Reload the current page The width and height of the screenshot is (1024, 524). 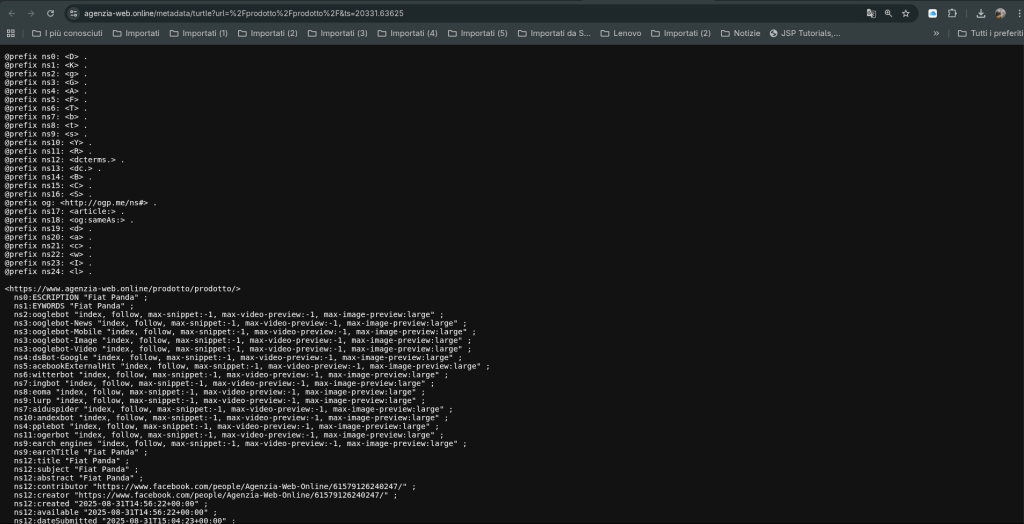49,14
